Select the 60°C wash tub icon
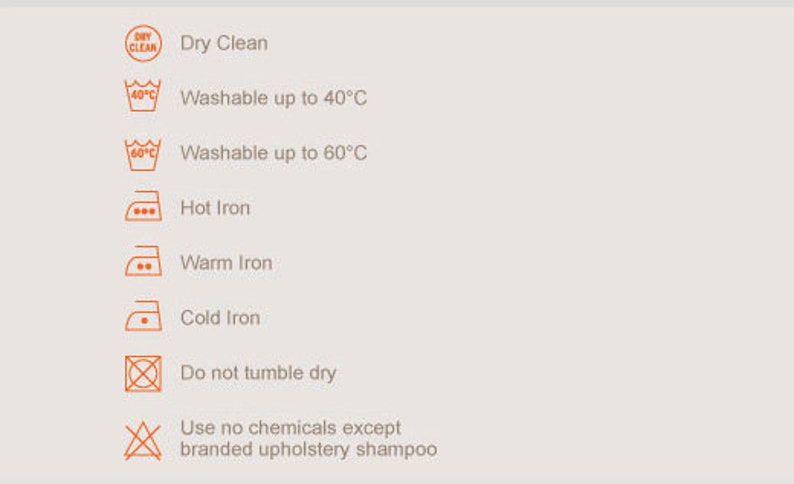794x484 pixels. click(143, 154)
